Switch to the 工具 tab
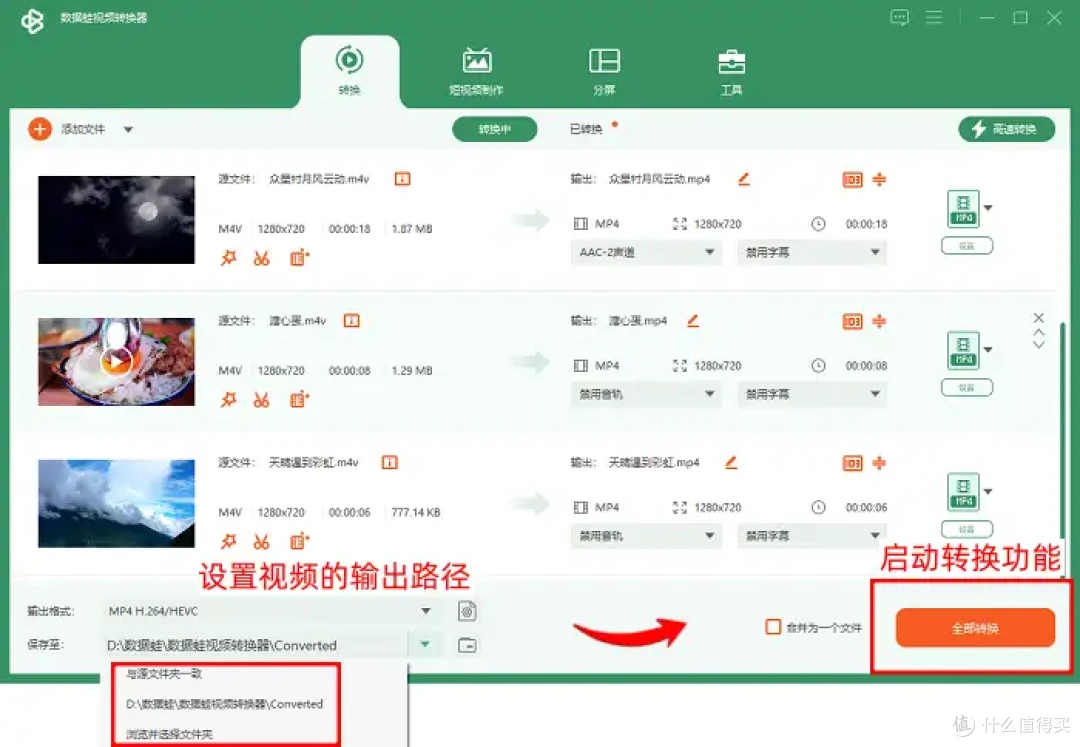 (x=731, y=71)
